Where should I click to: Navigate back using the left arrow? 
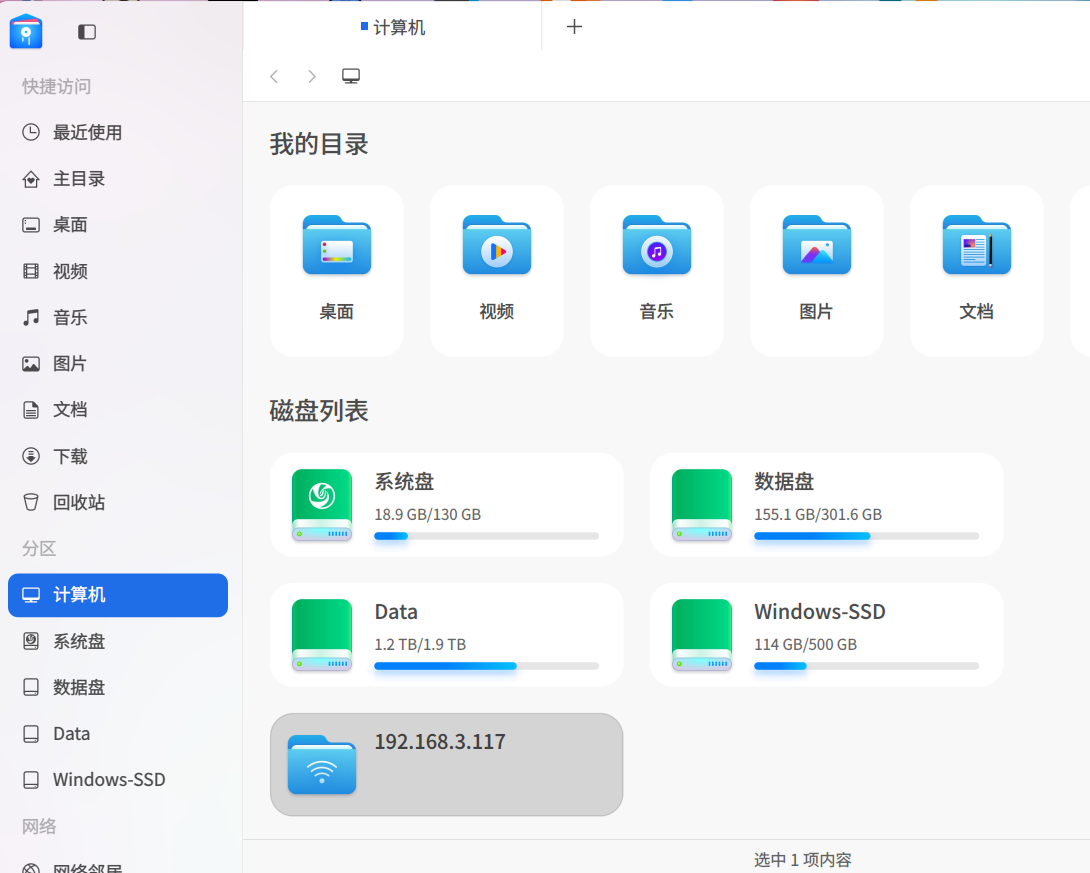coord(274,75)
